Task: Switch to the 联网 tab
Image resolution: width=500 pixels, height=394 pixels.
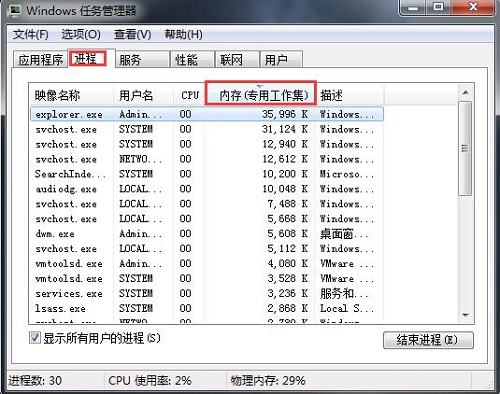Action: [x=237, y=60]
